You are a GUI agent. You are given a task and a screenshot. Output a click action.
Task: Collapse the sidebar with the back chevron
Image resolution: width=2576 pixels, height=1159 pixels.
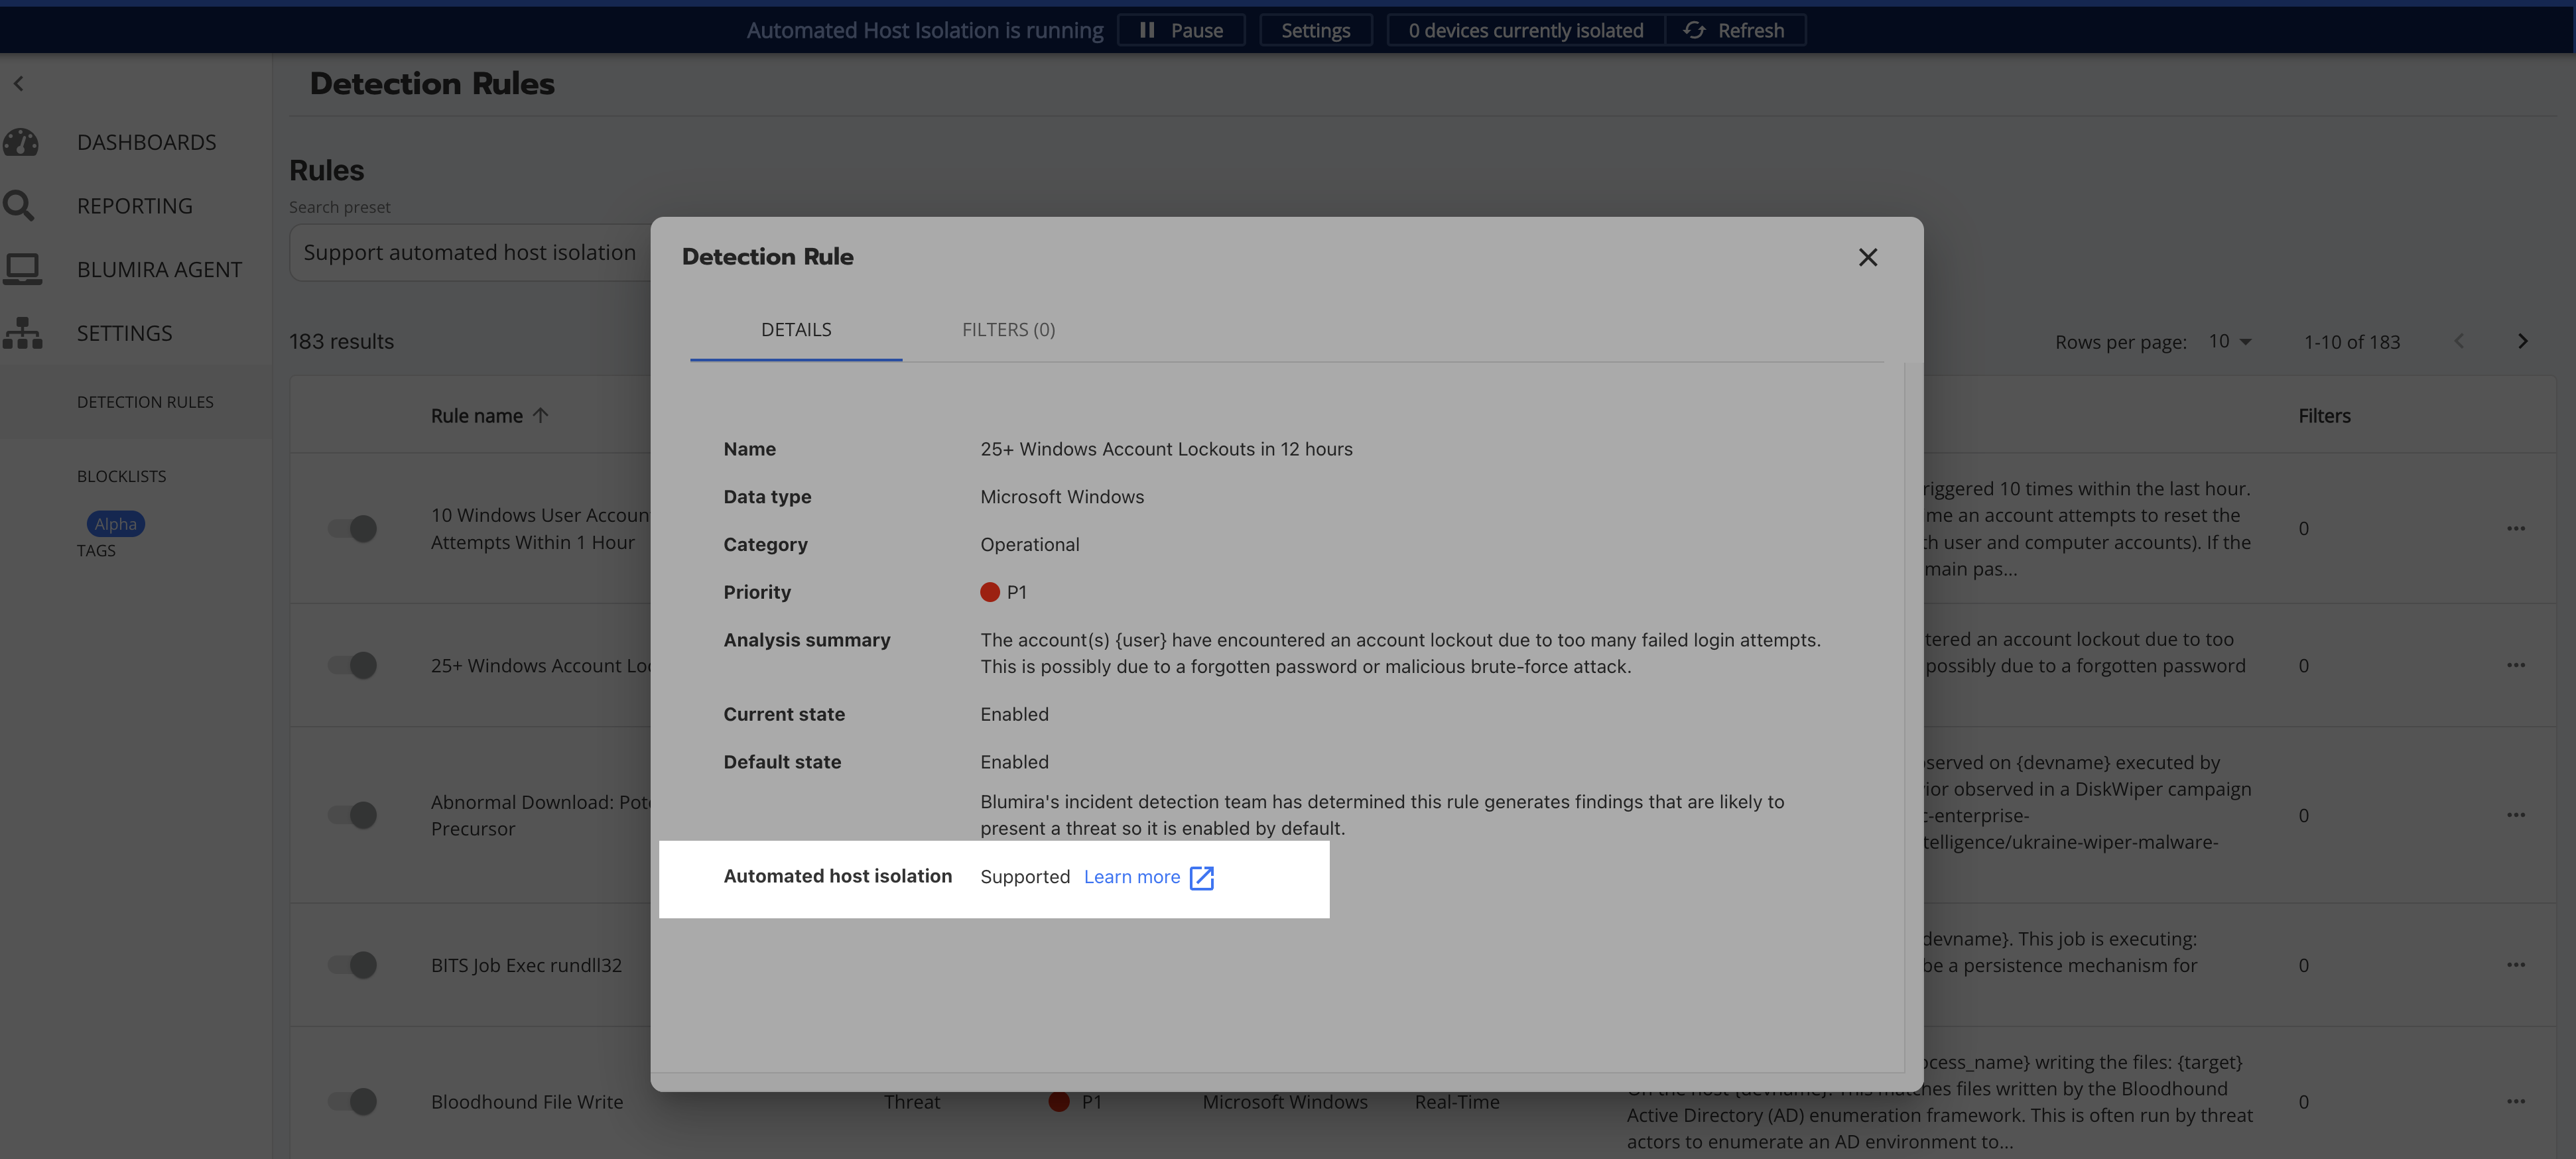click(x=18, y=83)
